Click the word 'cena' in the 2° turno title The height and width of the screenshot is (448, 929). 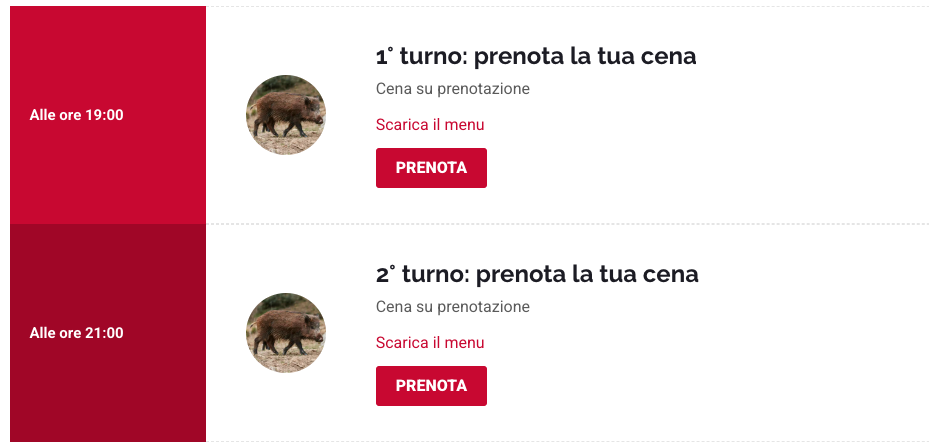pyautogui.click(x=672, y=275)
